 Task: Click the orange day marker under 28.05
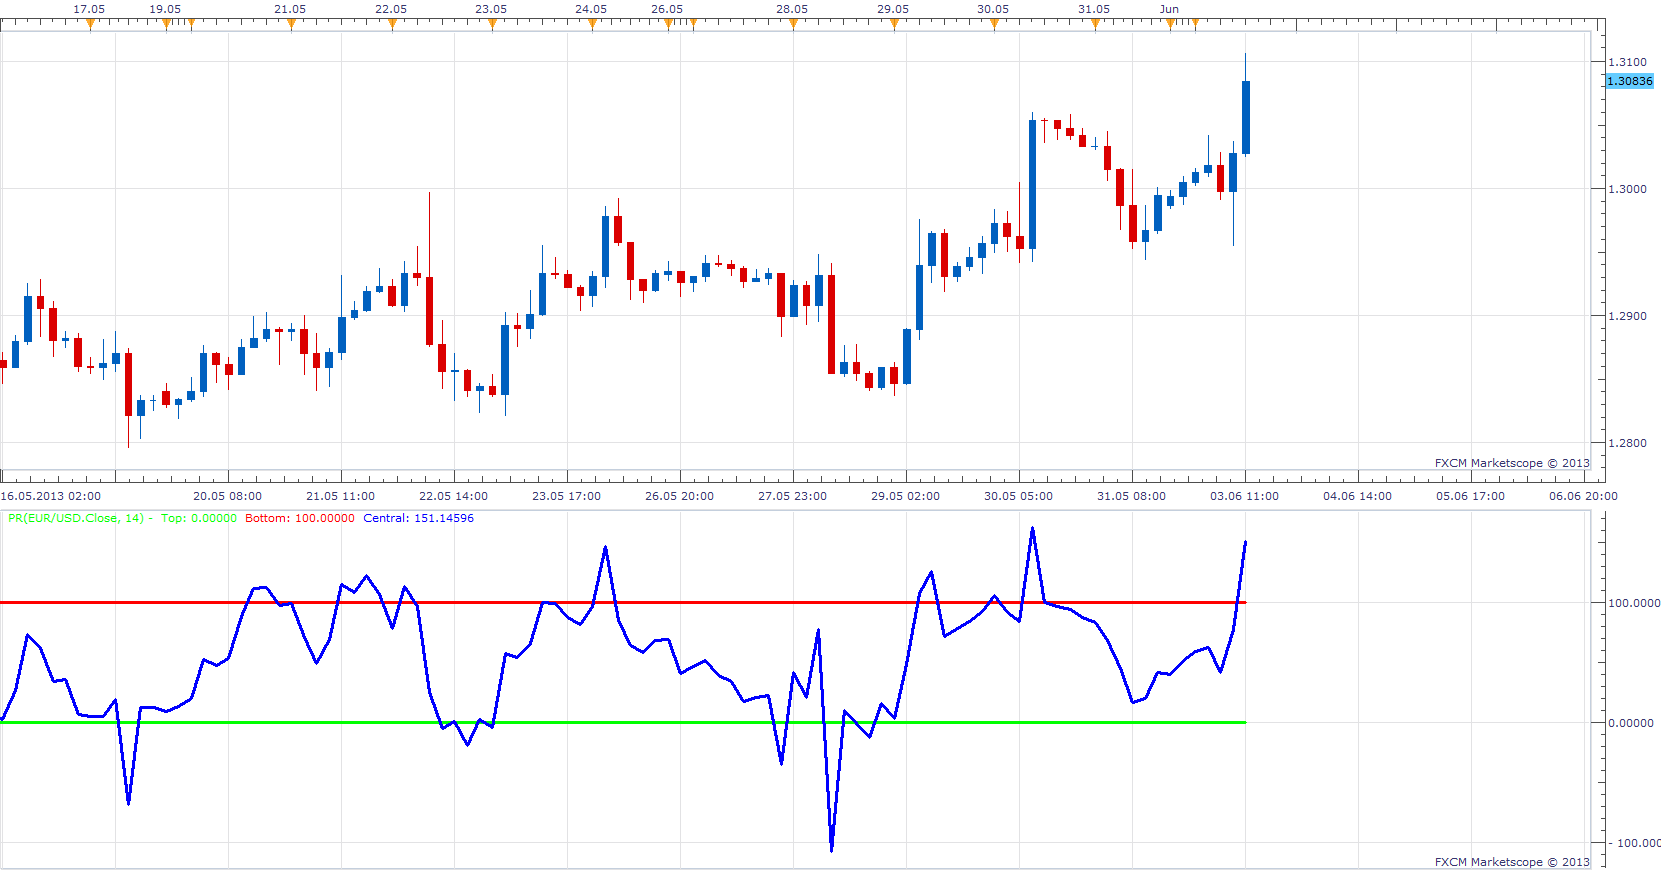point(793,25)
